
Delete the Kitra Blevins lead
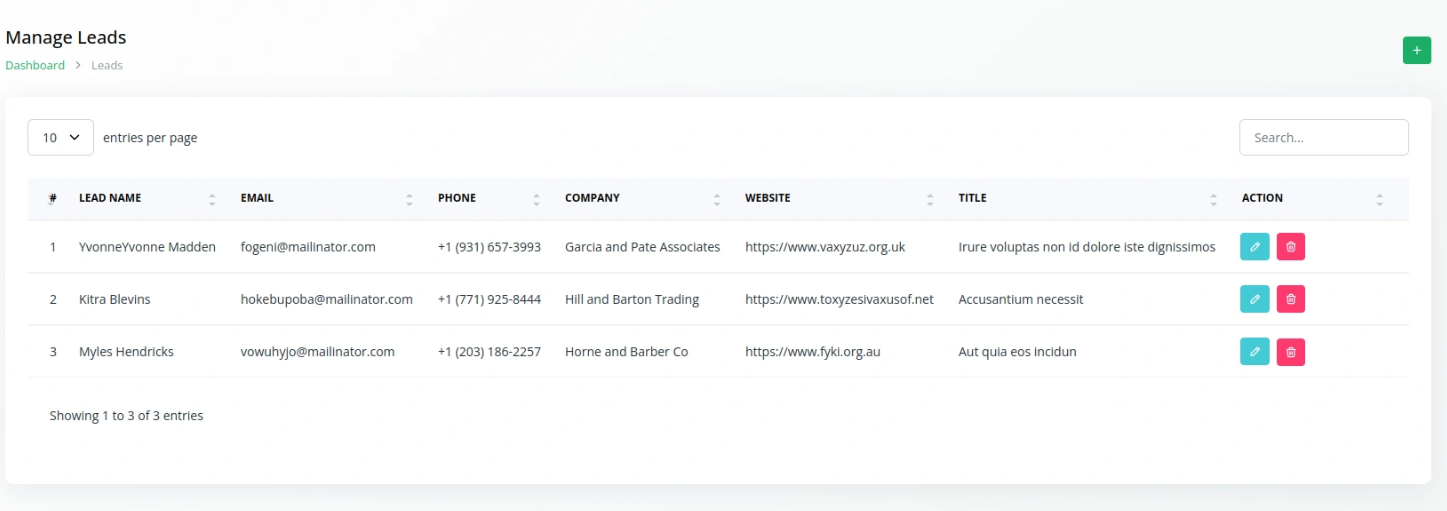coord(1290,299)
